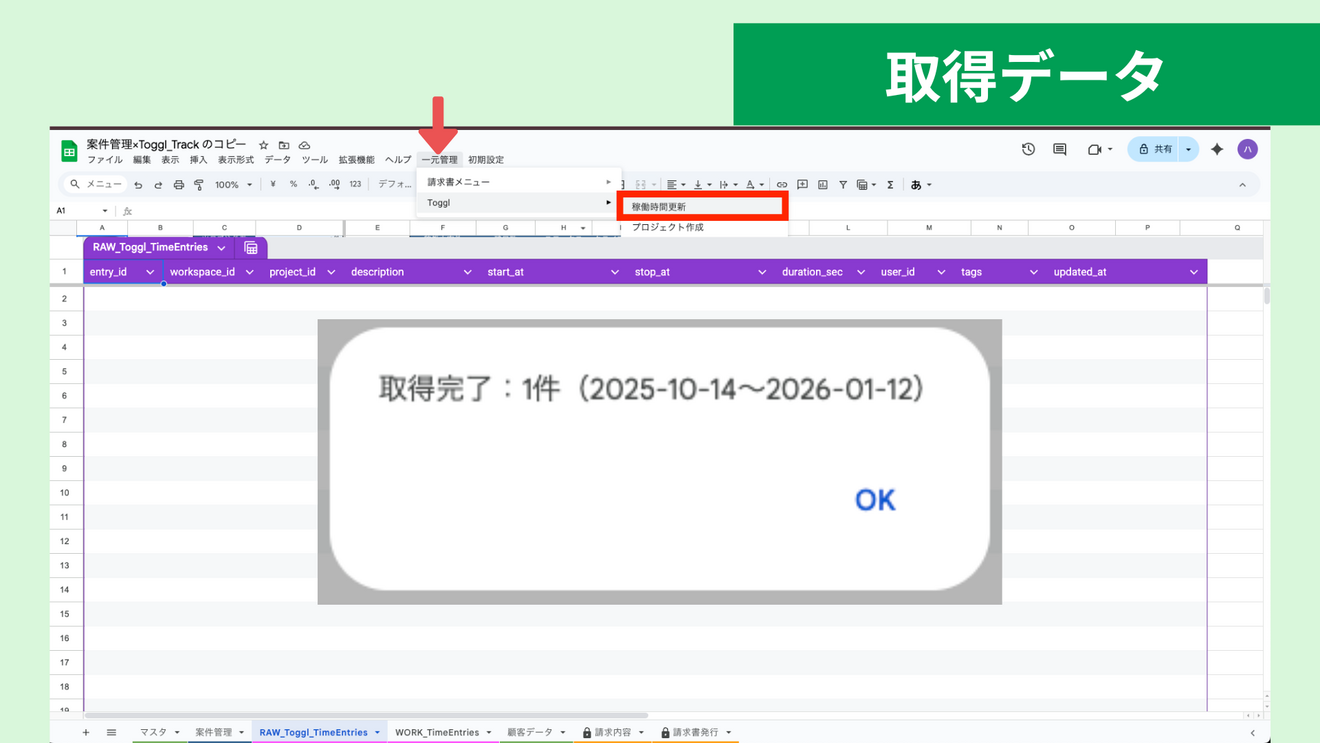1320x743 pixels.
Task: Click decrease decimal places icon
Action: (313, 184)
